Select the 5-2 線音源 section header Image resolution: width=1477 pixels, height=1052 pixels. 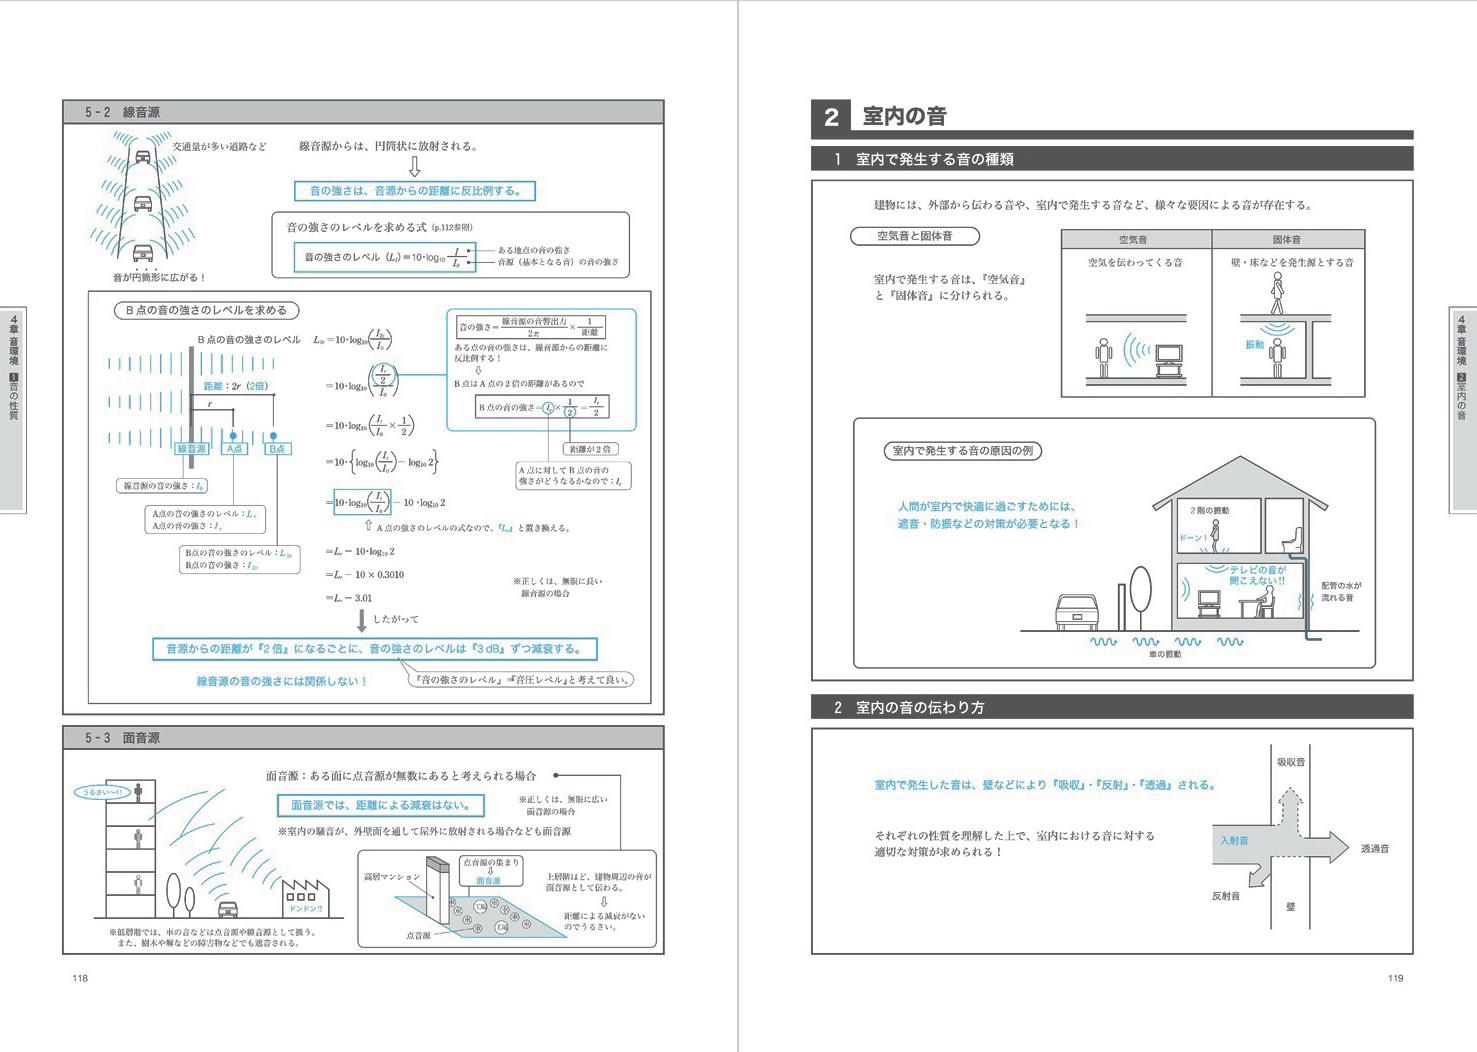click(363, 112)
